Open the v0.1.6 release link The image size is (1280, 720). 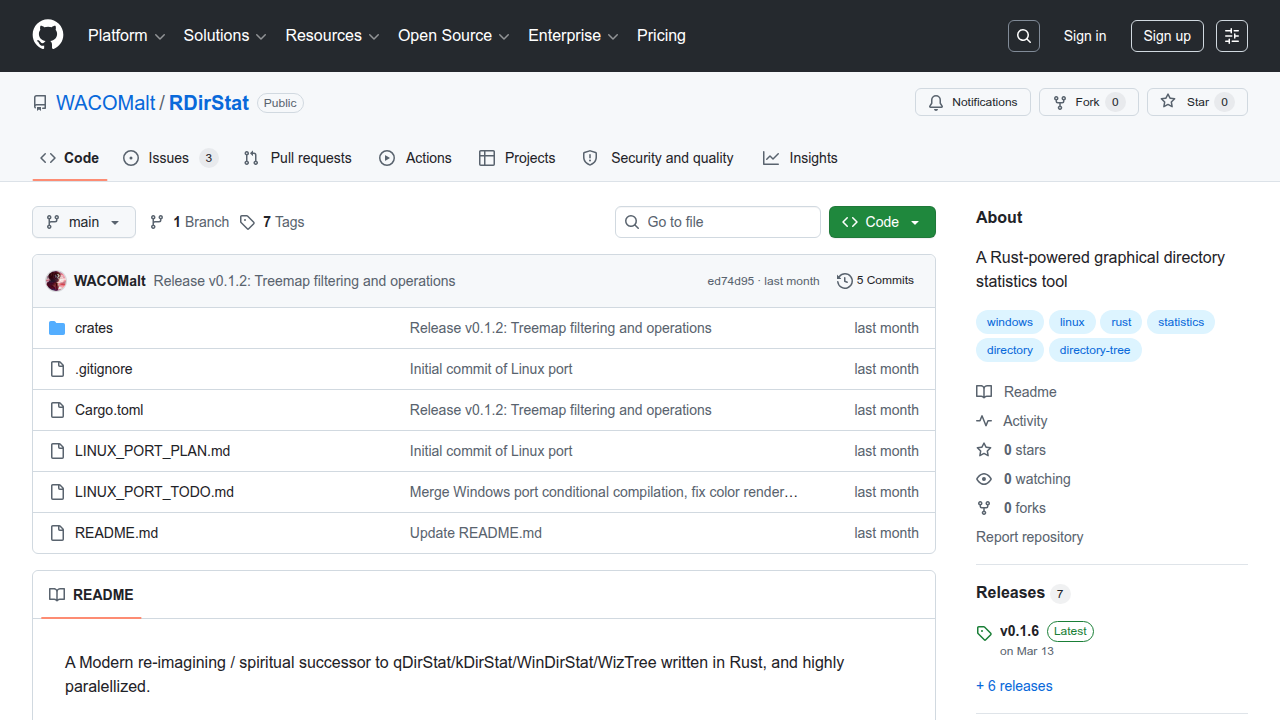click(1019, 631)
